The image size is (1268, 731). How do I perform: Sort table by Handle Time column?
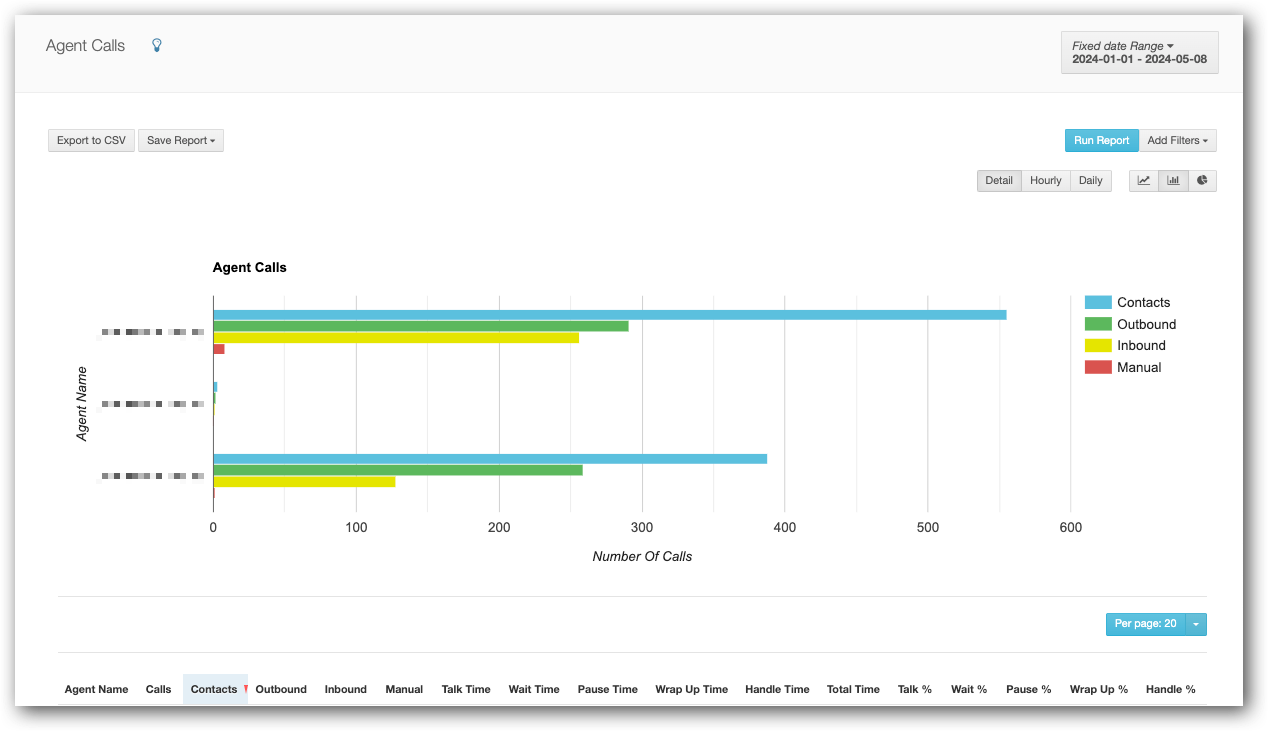click(x=777, y=689)
